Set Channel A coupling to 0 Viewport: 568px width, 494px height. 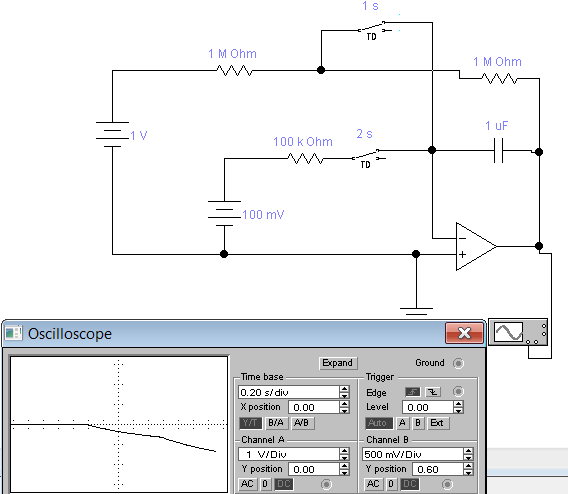265,484
